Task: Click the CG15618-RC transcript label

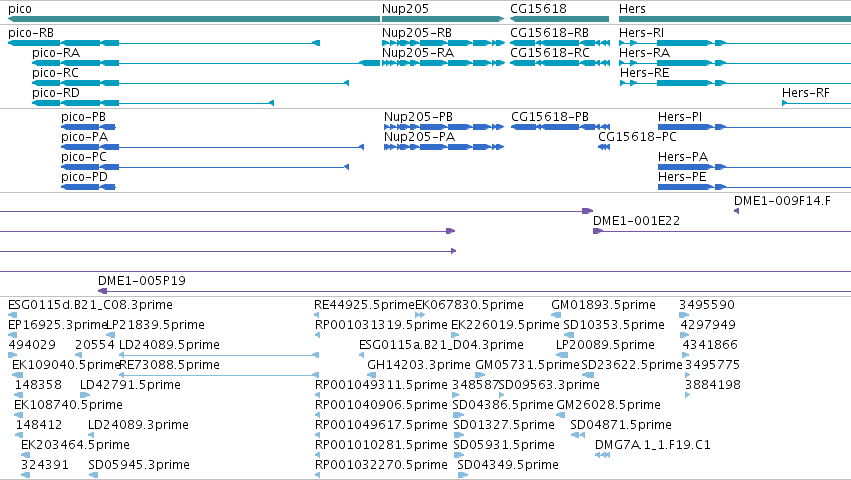Action: coord(550,53)
